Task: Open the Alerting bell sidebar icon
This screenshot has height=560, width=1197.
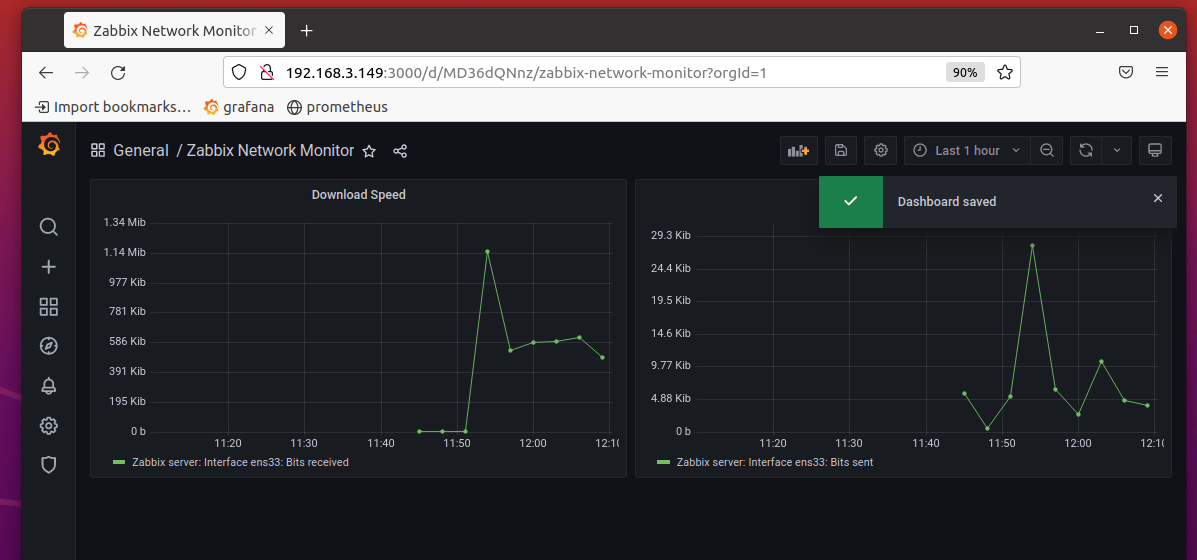Action: point(49,386)
